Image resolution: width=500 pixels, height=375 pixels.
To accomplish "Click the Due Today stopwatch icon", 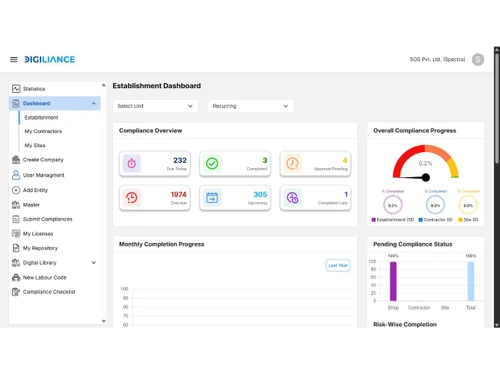I will [x=132, y=163].
